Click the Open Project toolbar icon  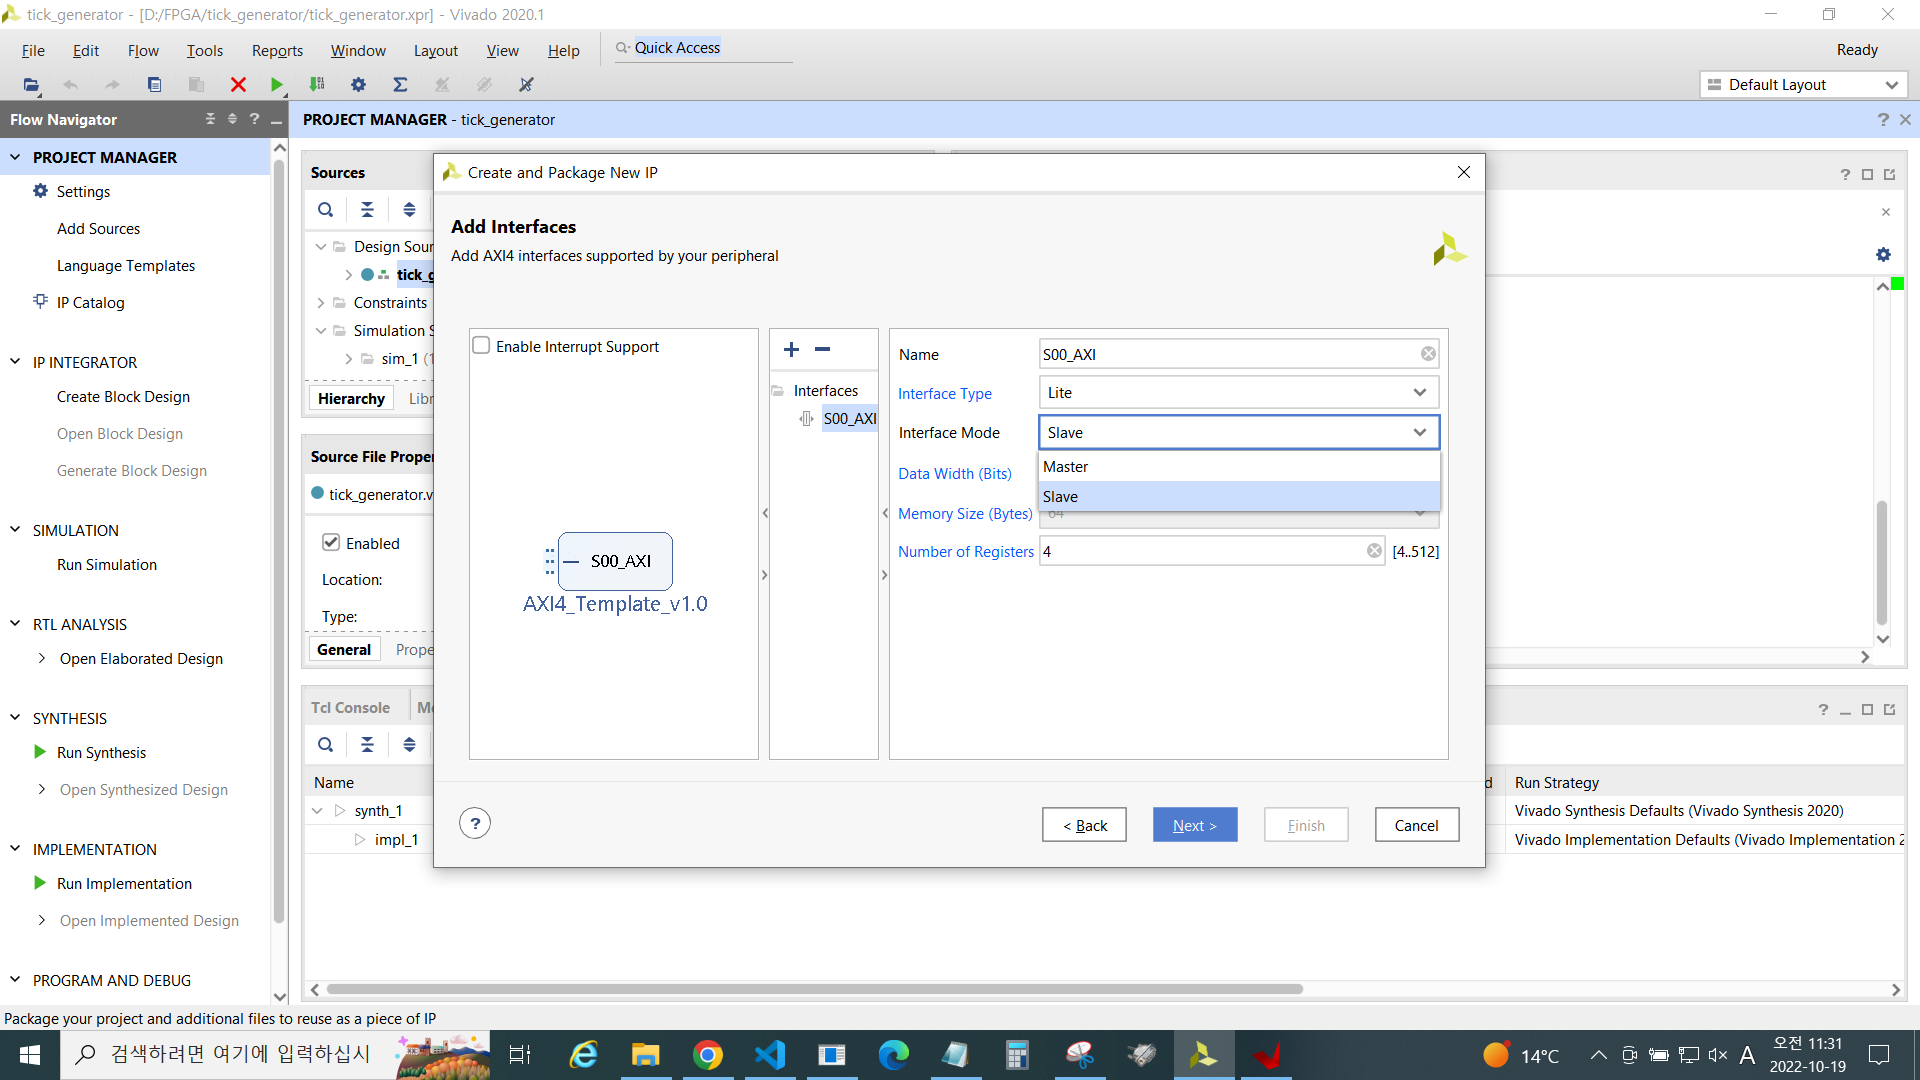tap(31, 85)
